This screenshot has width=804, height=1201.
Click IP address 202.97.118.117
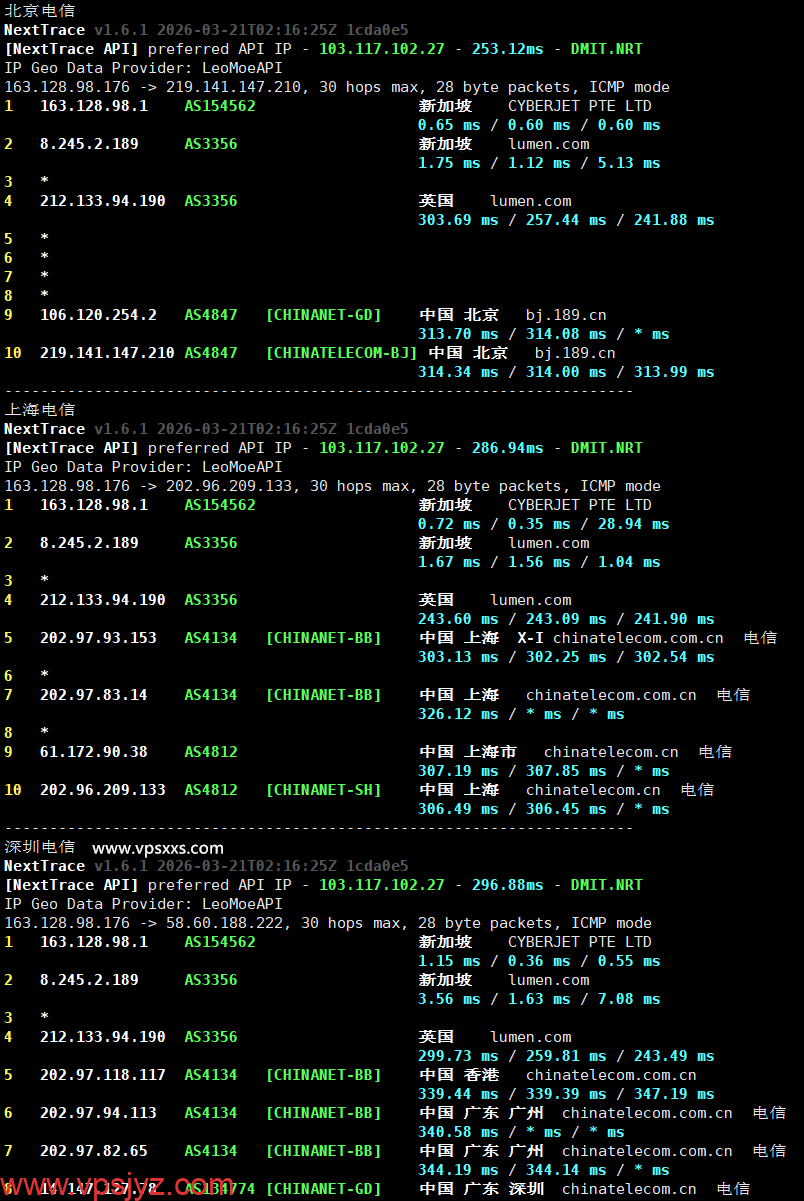click(102, 1075)
